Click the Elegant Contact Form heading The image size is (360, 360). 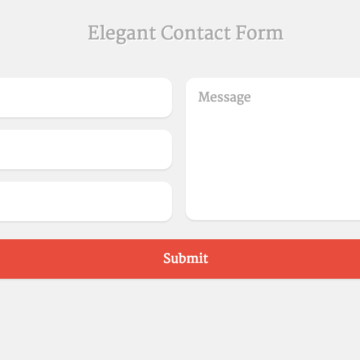pyautogui.click(x=186, y=34)
